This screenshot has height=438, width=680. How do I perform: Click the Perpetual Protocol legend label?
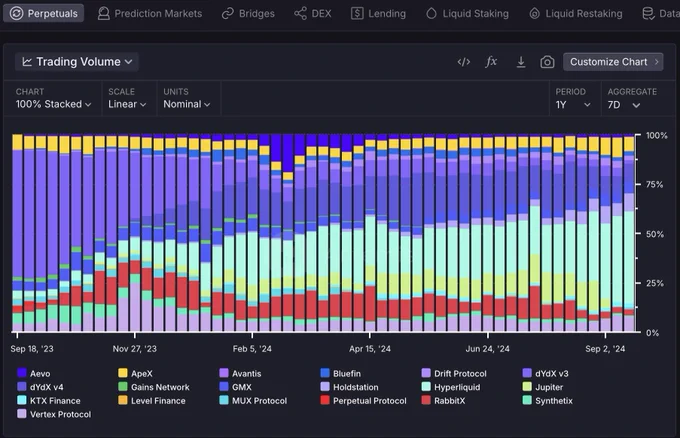coord(370,401)
